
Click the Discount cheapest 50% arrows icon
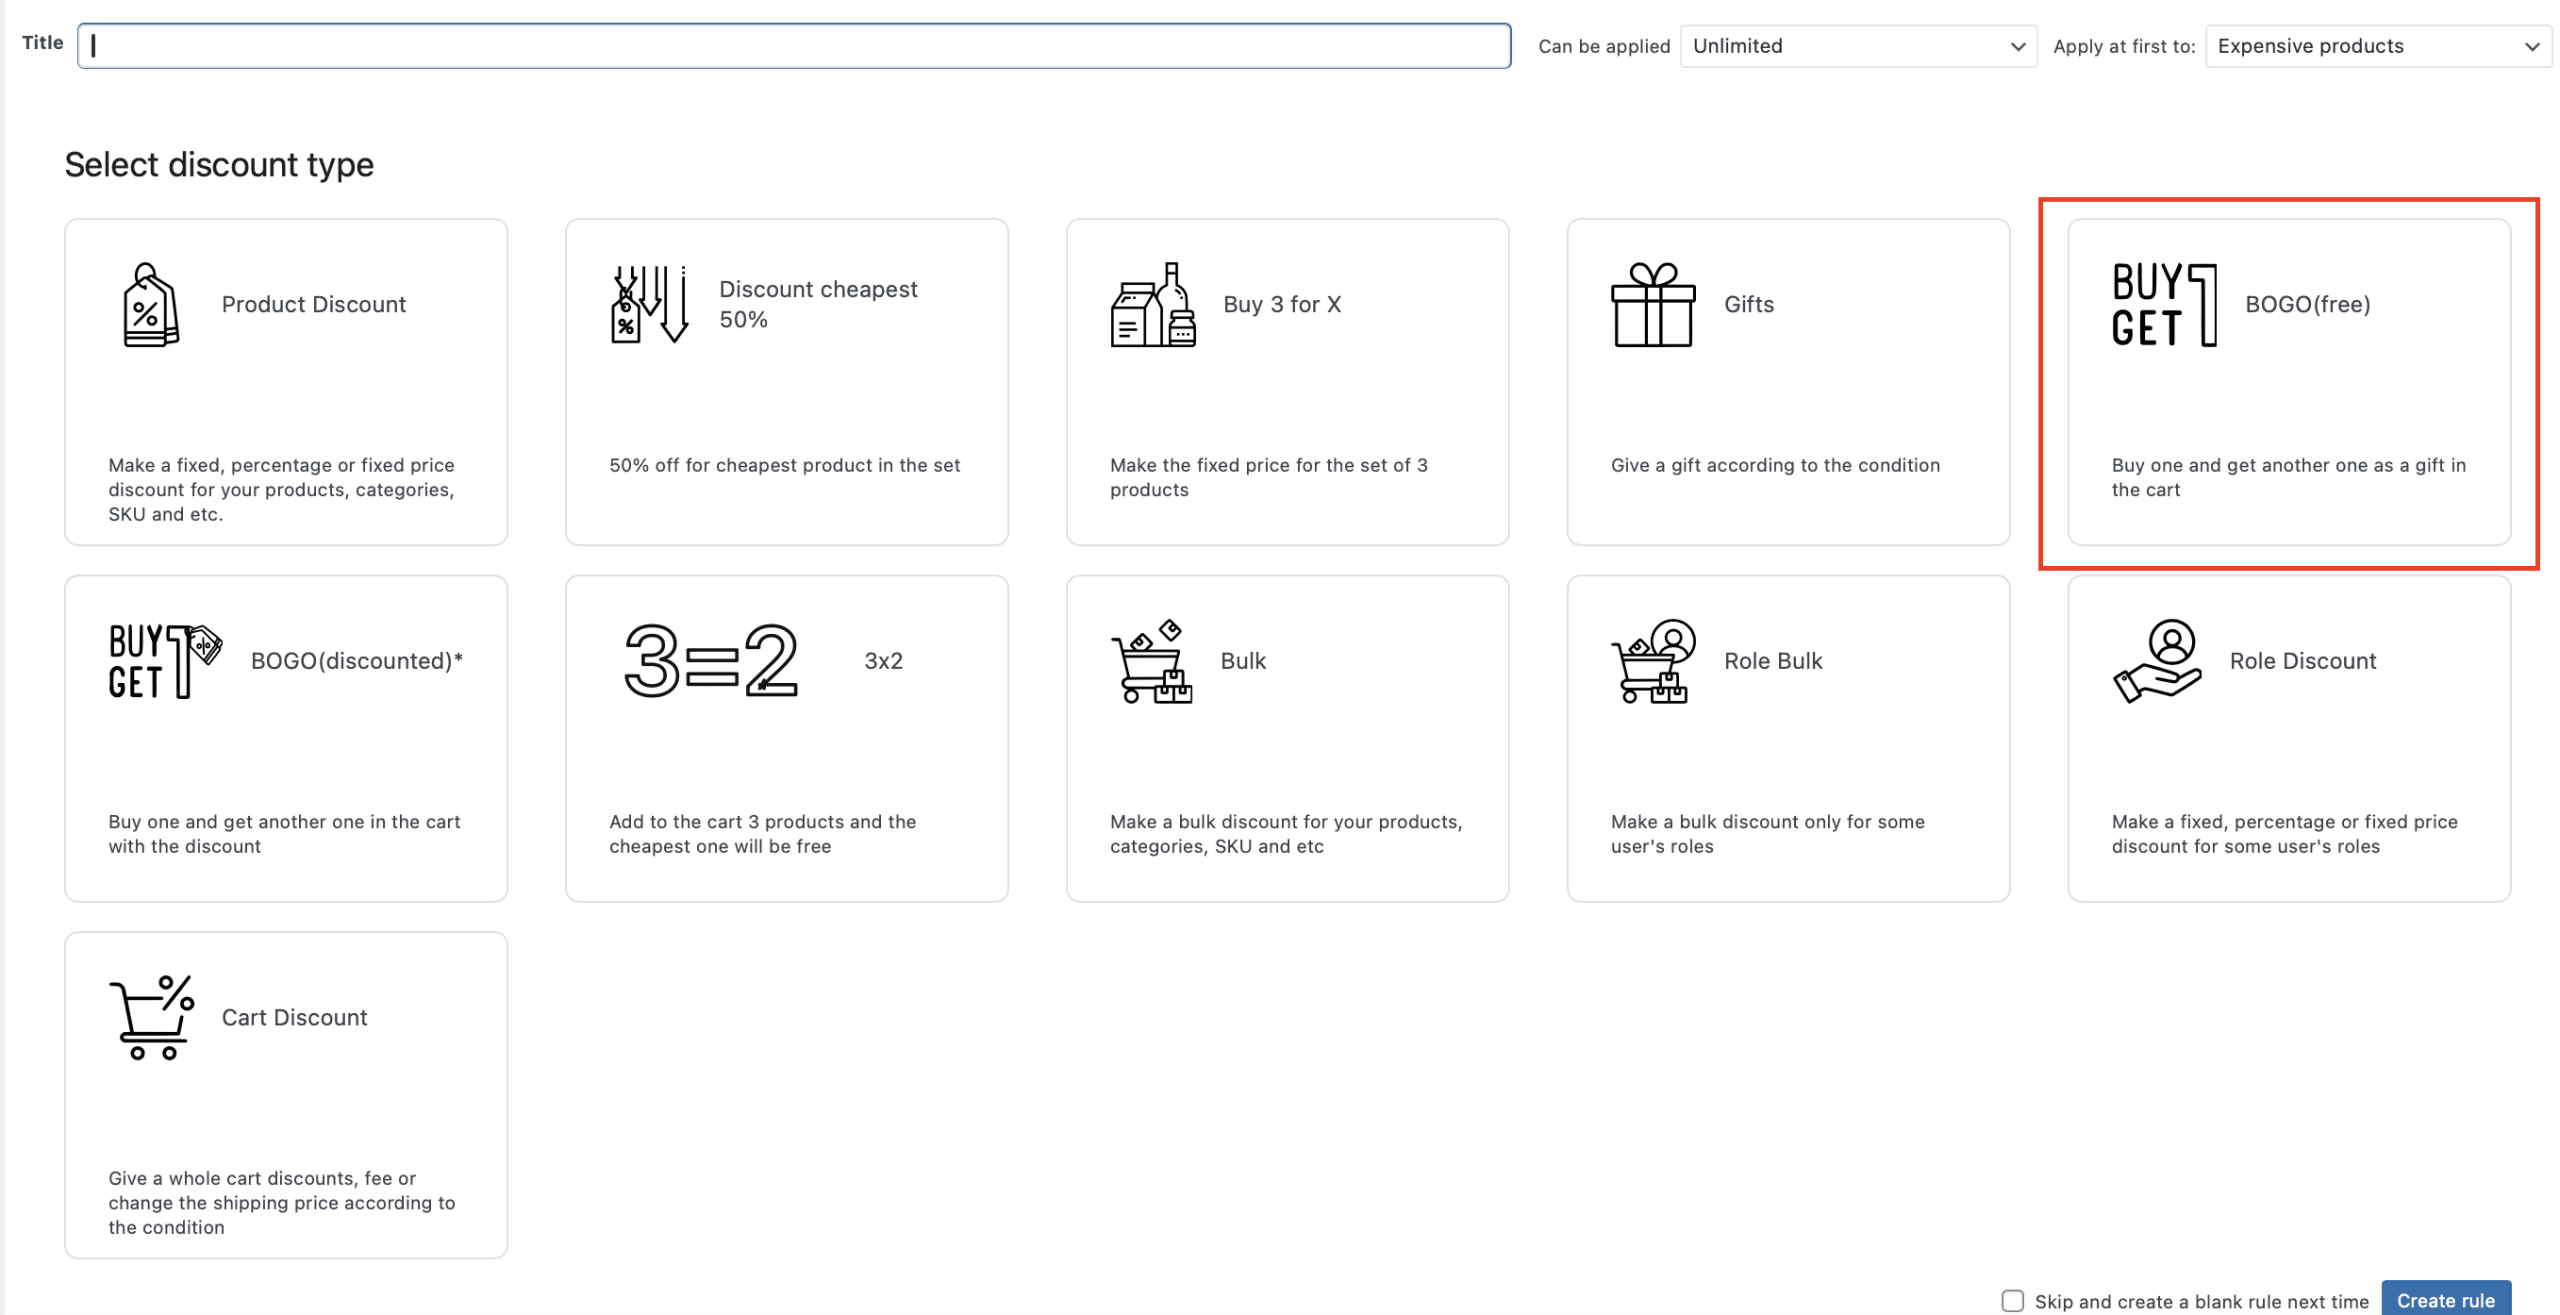(x=649, y=305)
